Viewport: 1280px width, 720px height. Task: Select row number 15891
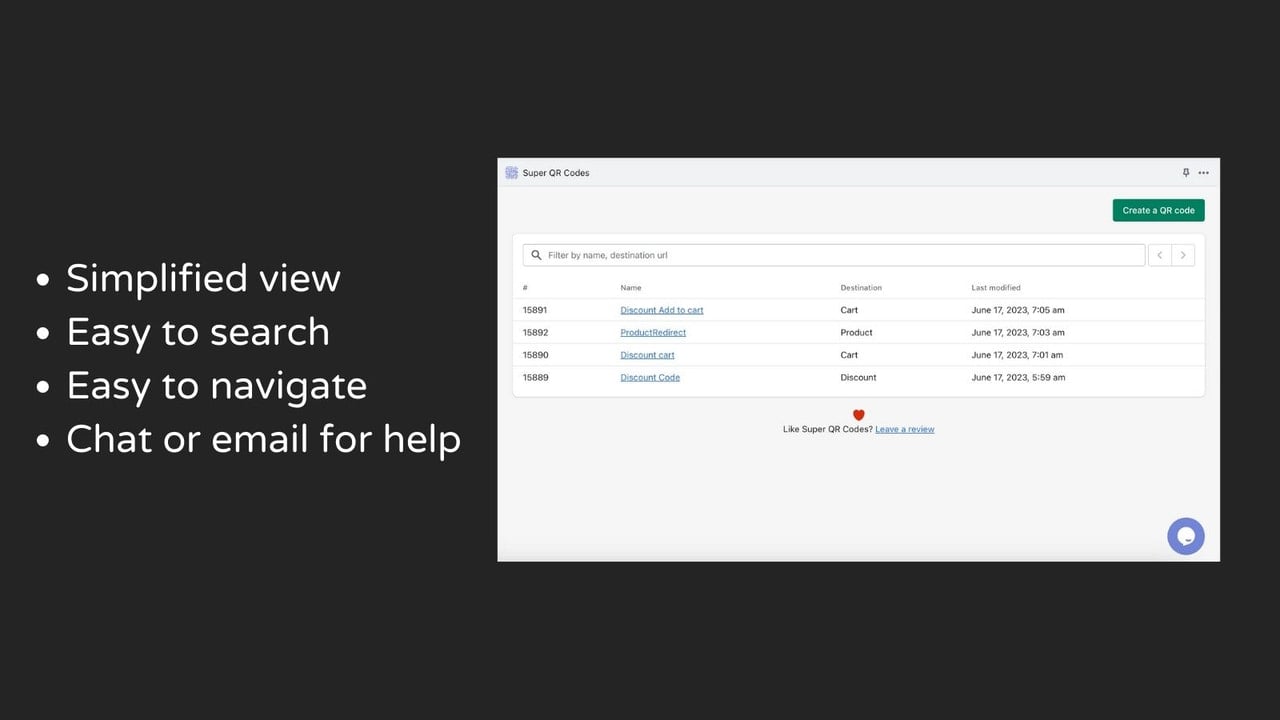(x=535, y=310)
